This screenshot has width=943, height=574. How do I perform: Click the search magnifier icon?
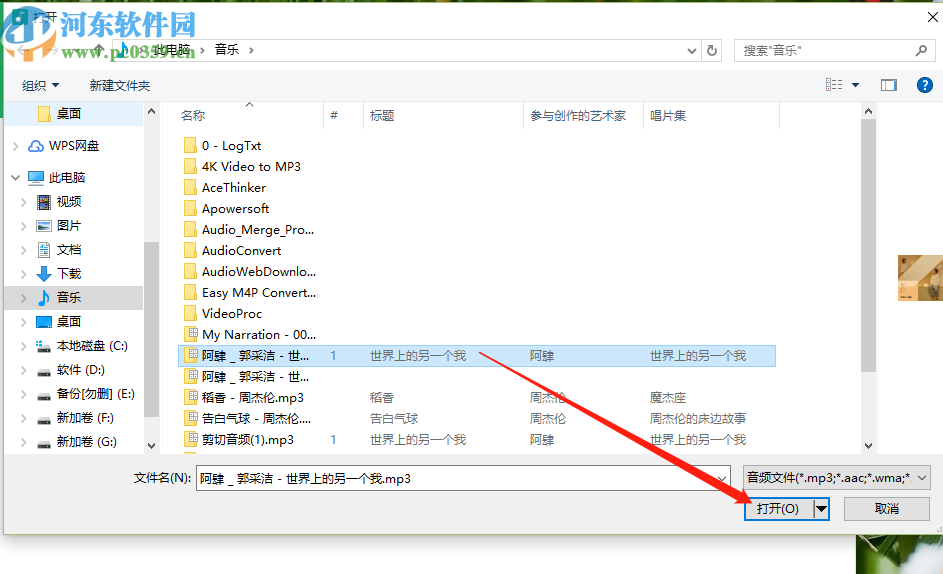(921, 51)
